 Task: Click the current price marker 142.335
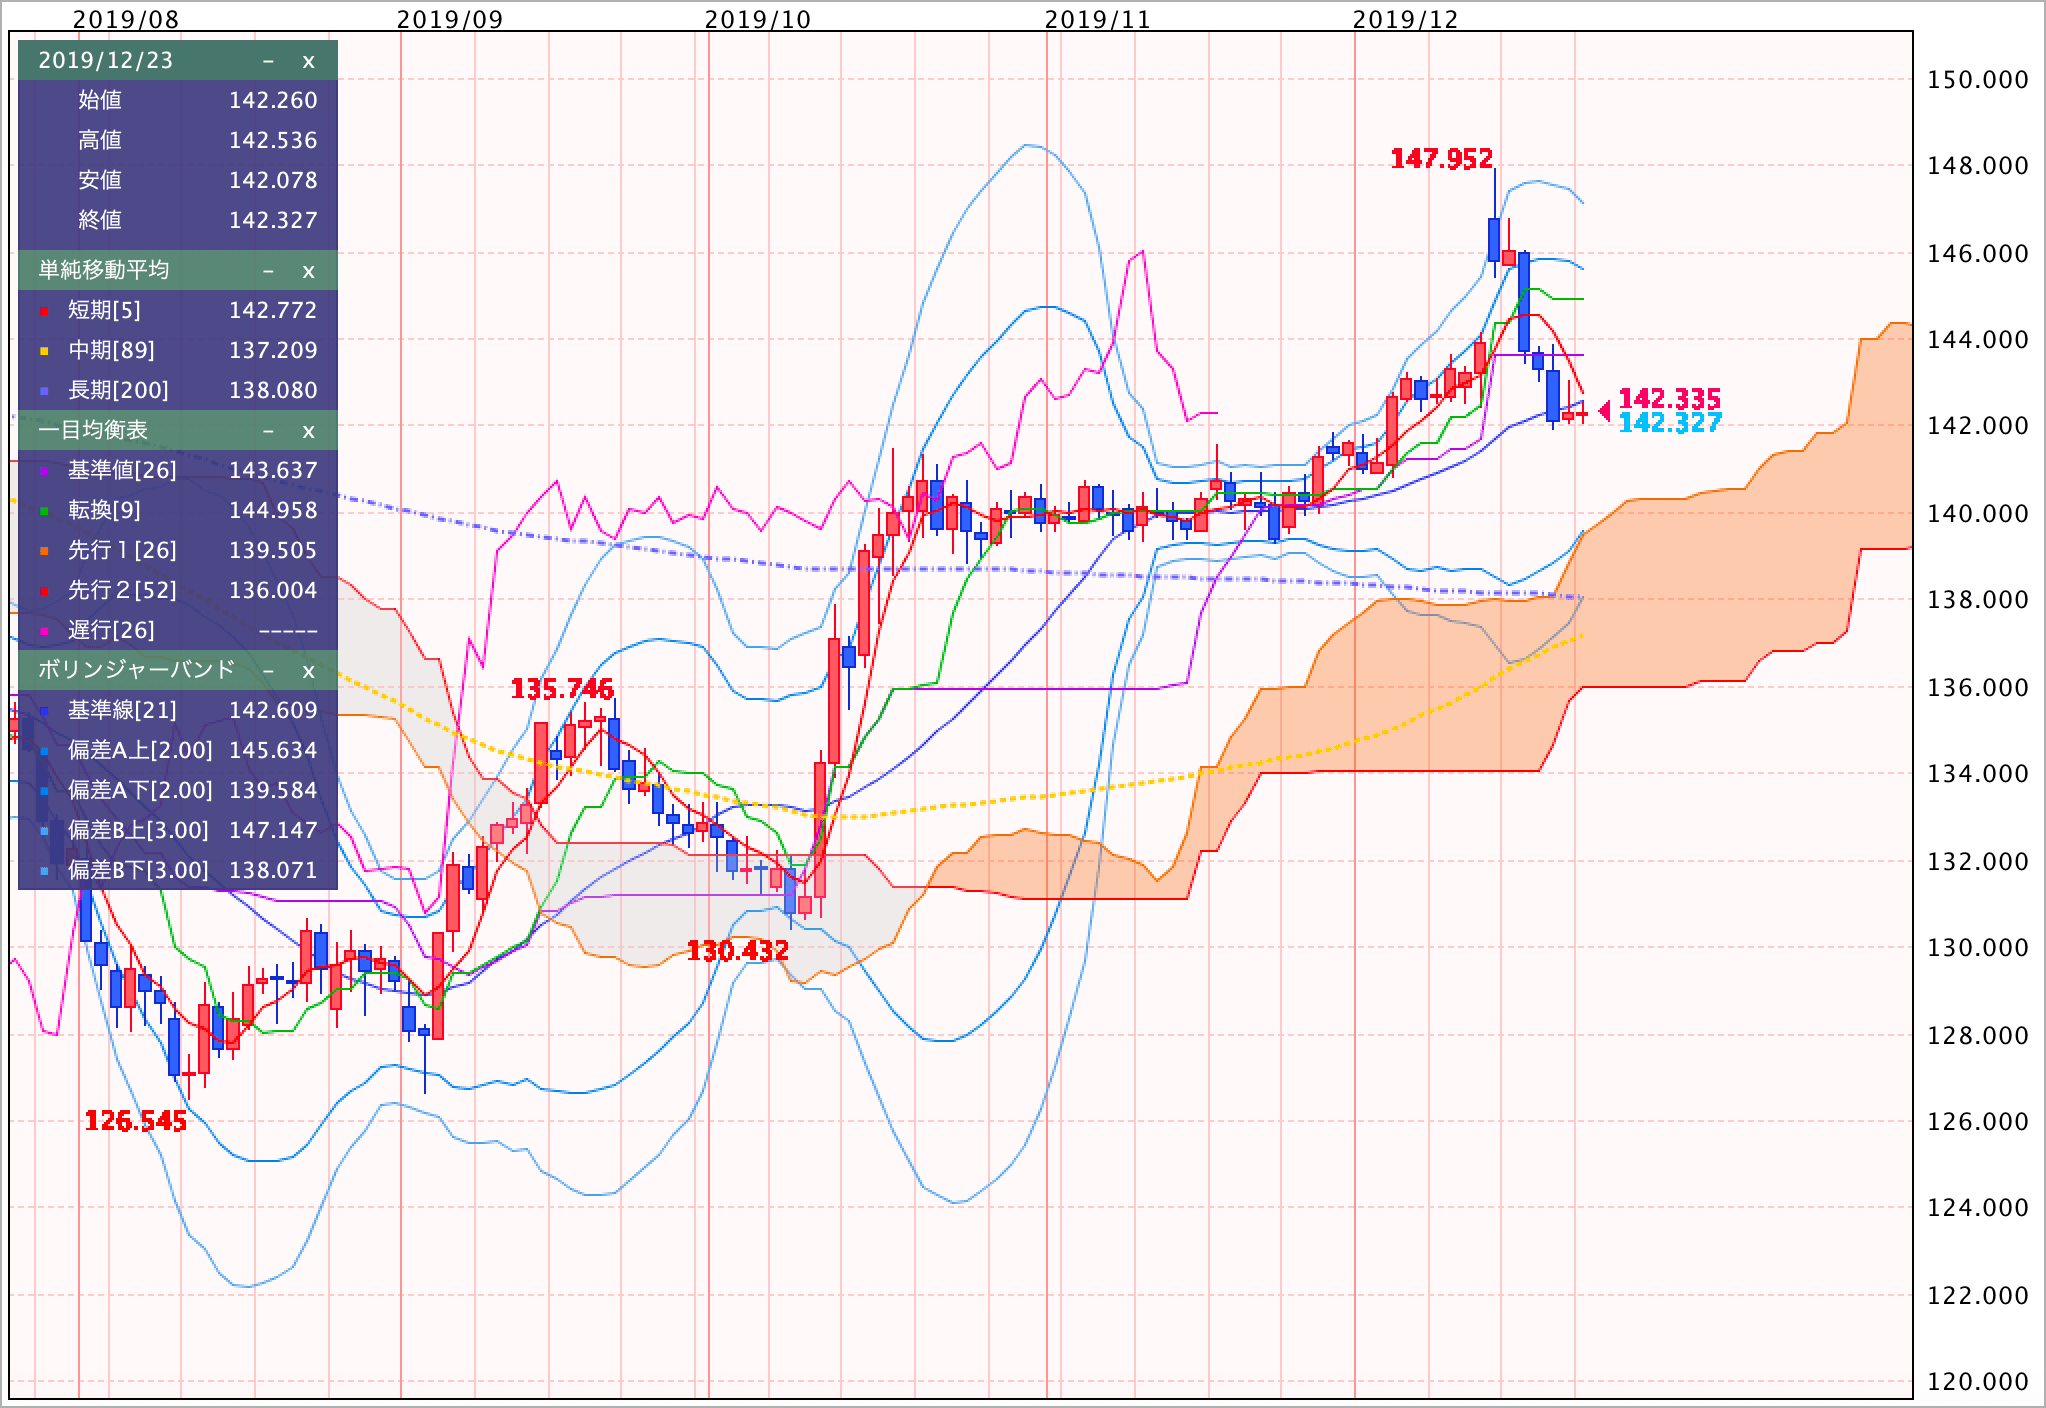tap(1669, 399)
